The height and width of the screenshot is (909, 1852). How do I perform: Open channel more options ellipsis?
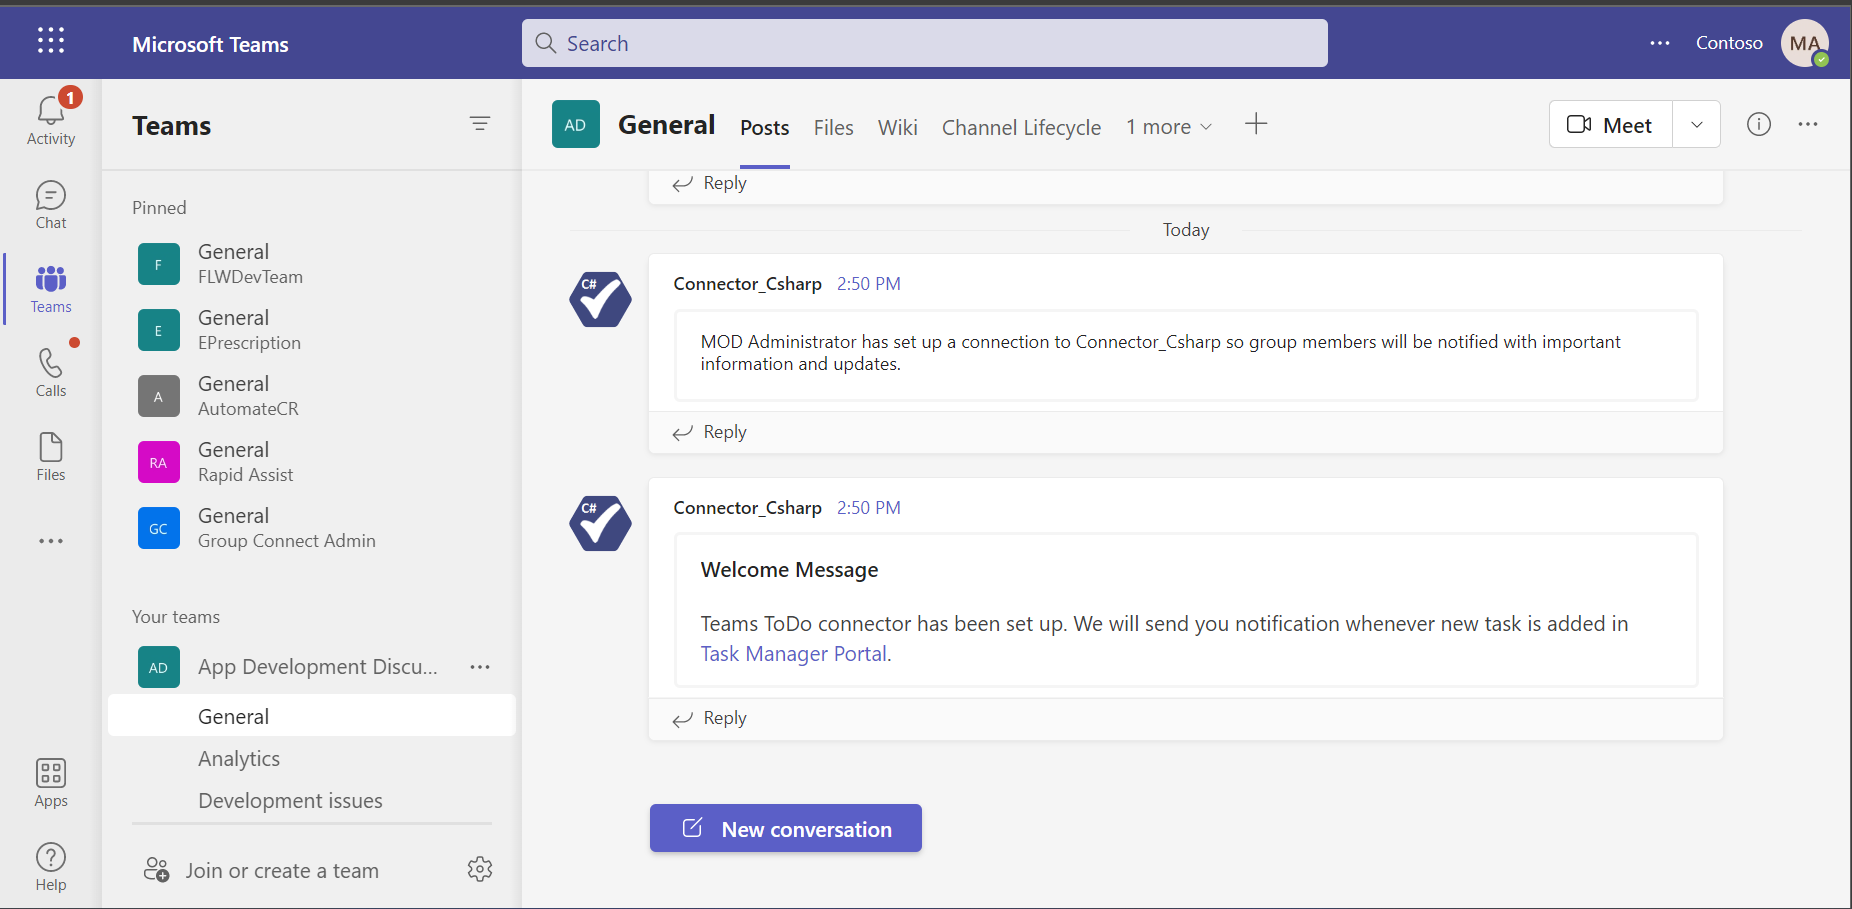click(1808, 124)
